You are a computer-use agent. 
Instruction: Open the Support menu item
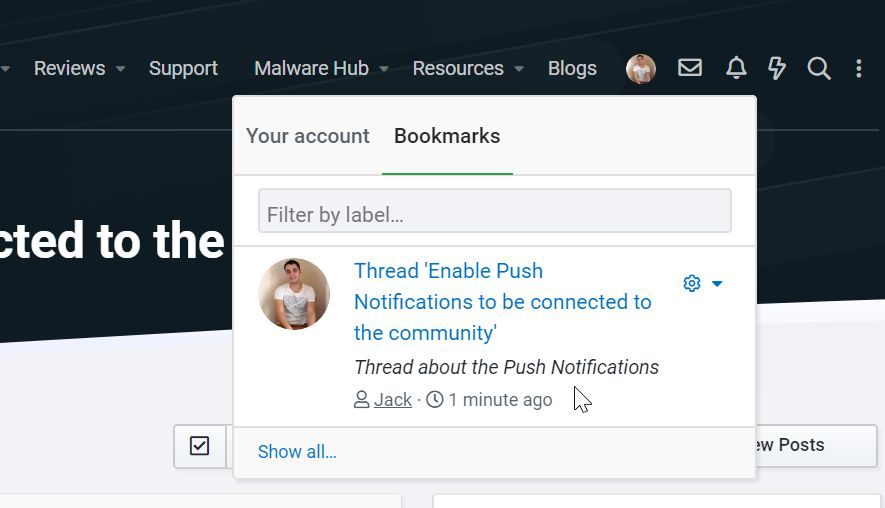(183, 68)
